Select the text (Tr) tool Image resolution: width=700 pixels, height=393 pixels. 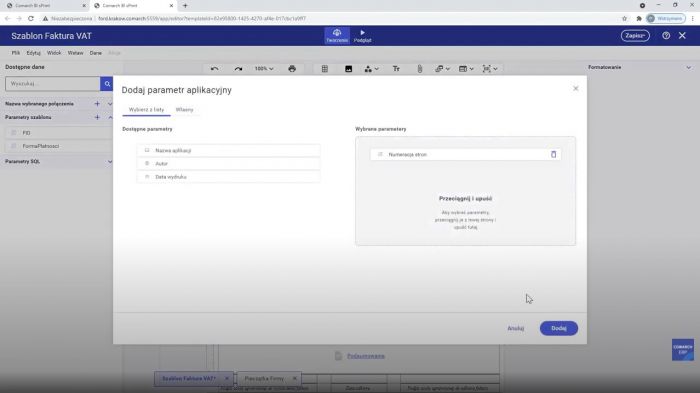[396, 69]
